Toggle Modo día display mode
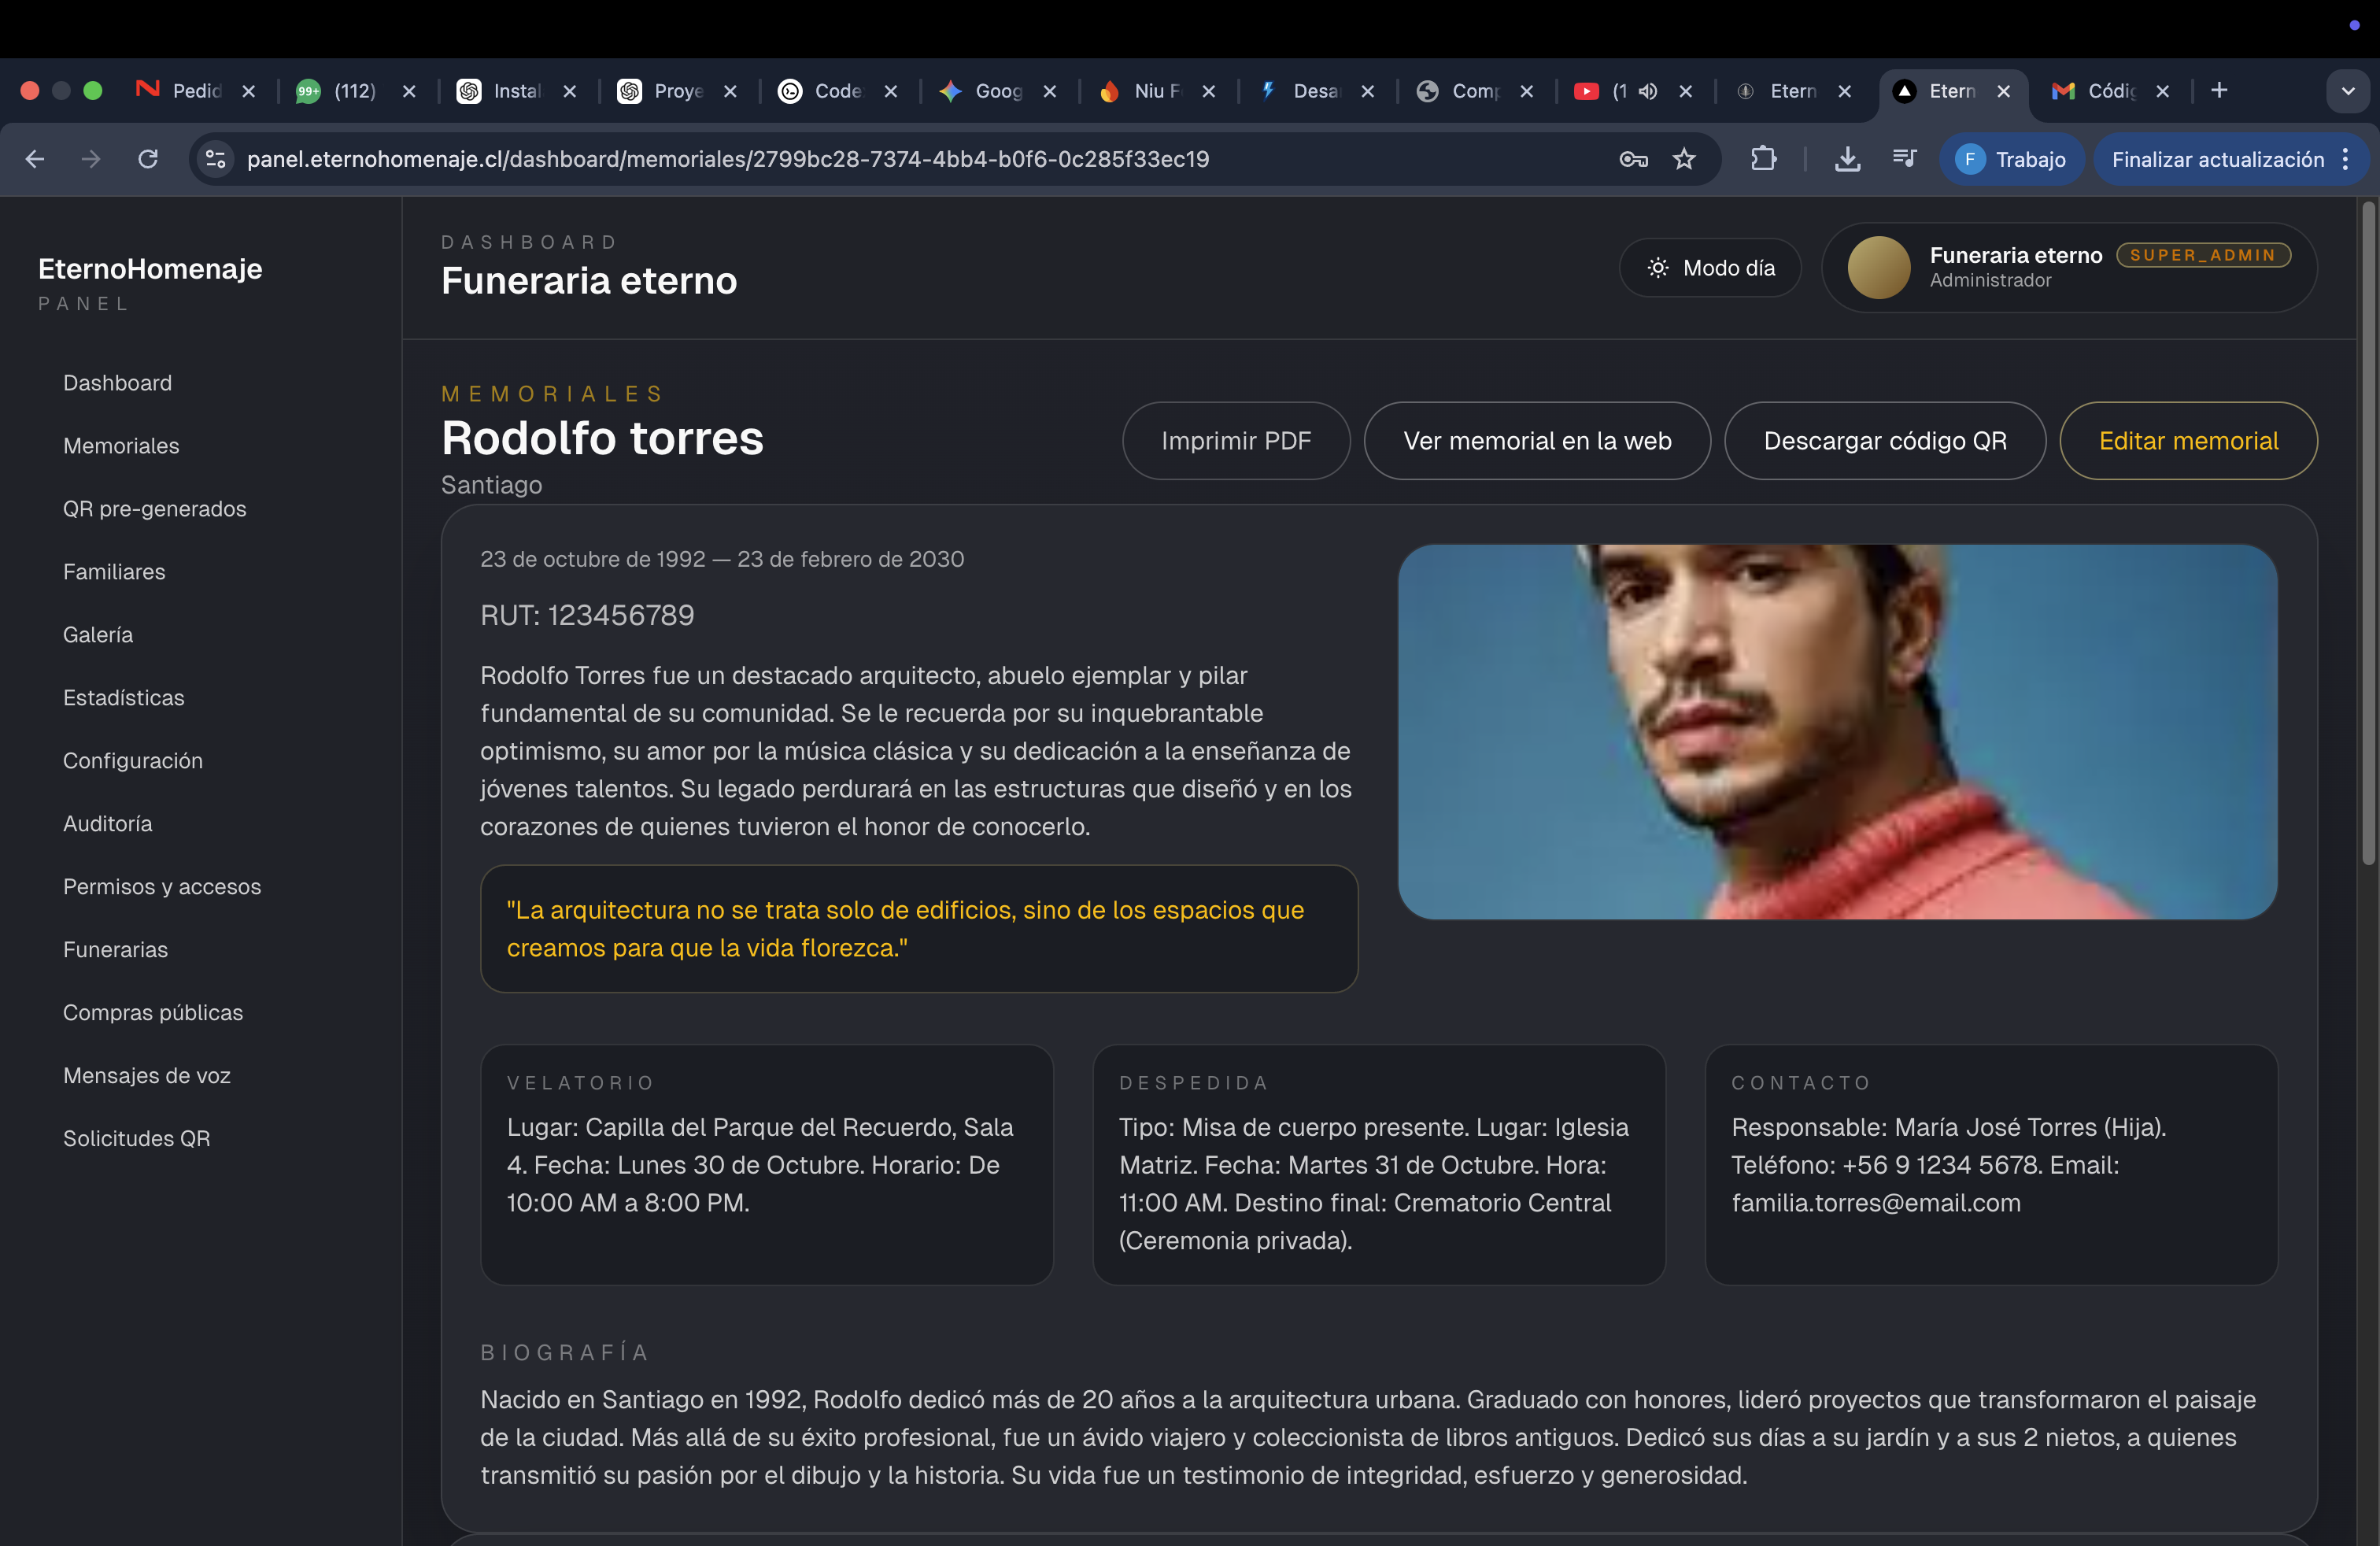Image resolution: width=2380 pixels, height=1546 pixels. tap(1710, 267)
